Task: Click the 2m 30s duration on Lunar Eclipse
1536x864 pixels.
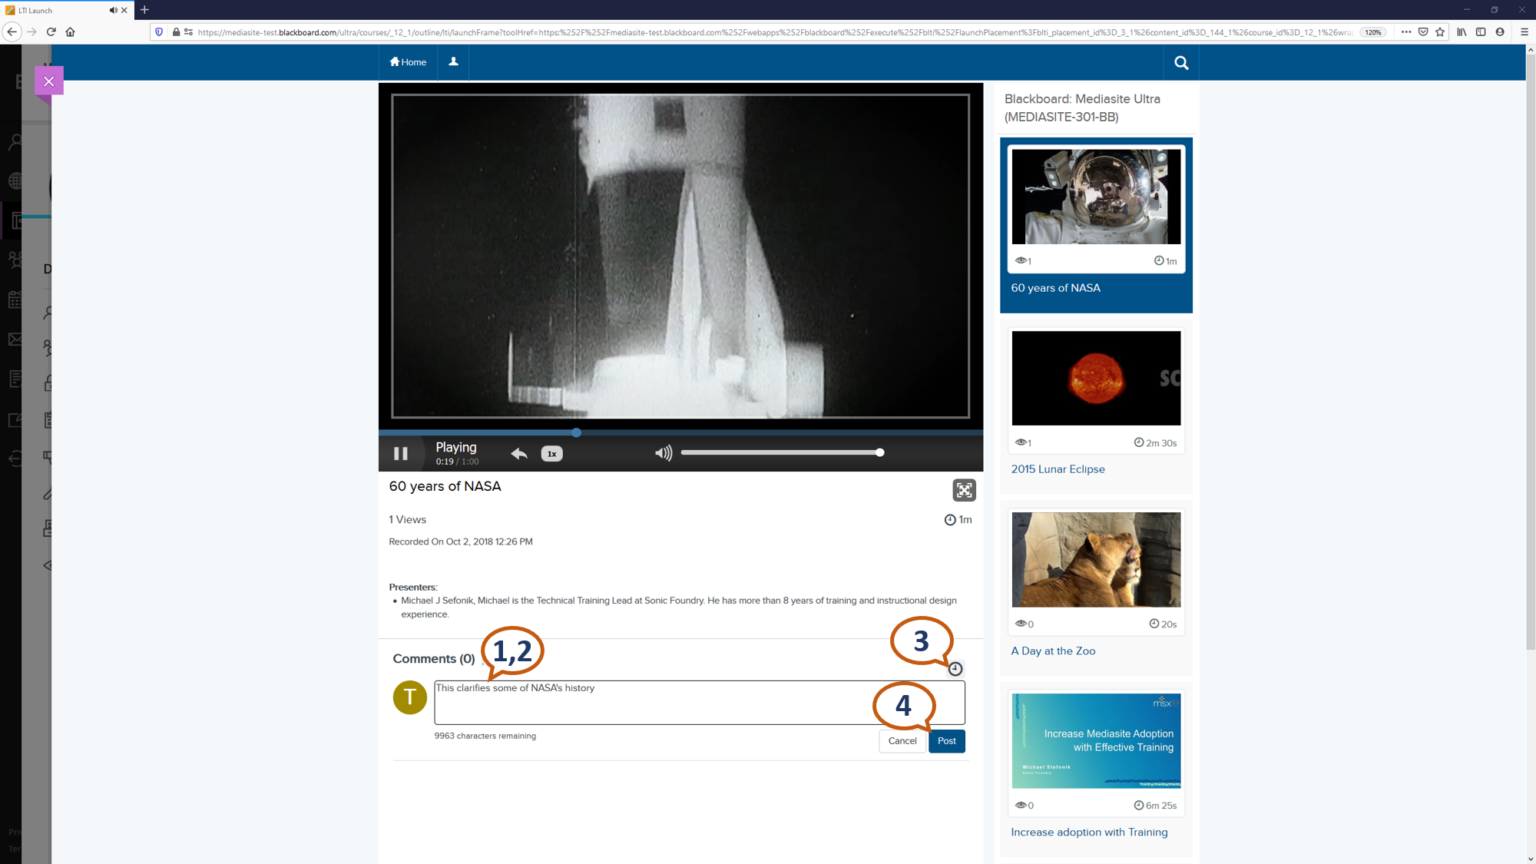Action: click(1156, 443)
